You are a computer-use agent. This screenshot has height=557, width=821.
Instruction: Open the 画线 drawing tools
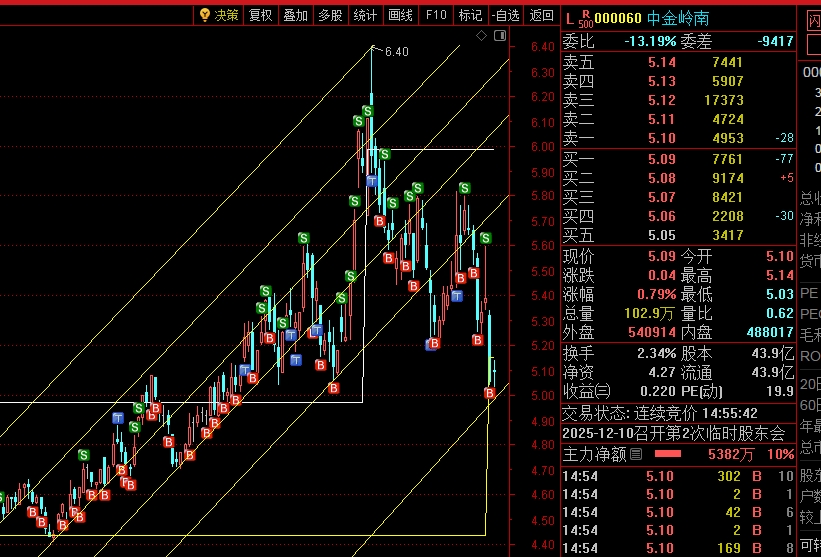point(400,15)
